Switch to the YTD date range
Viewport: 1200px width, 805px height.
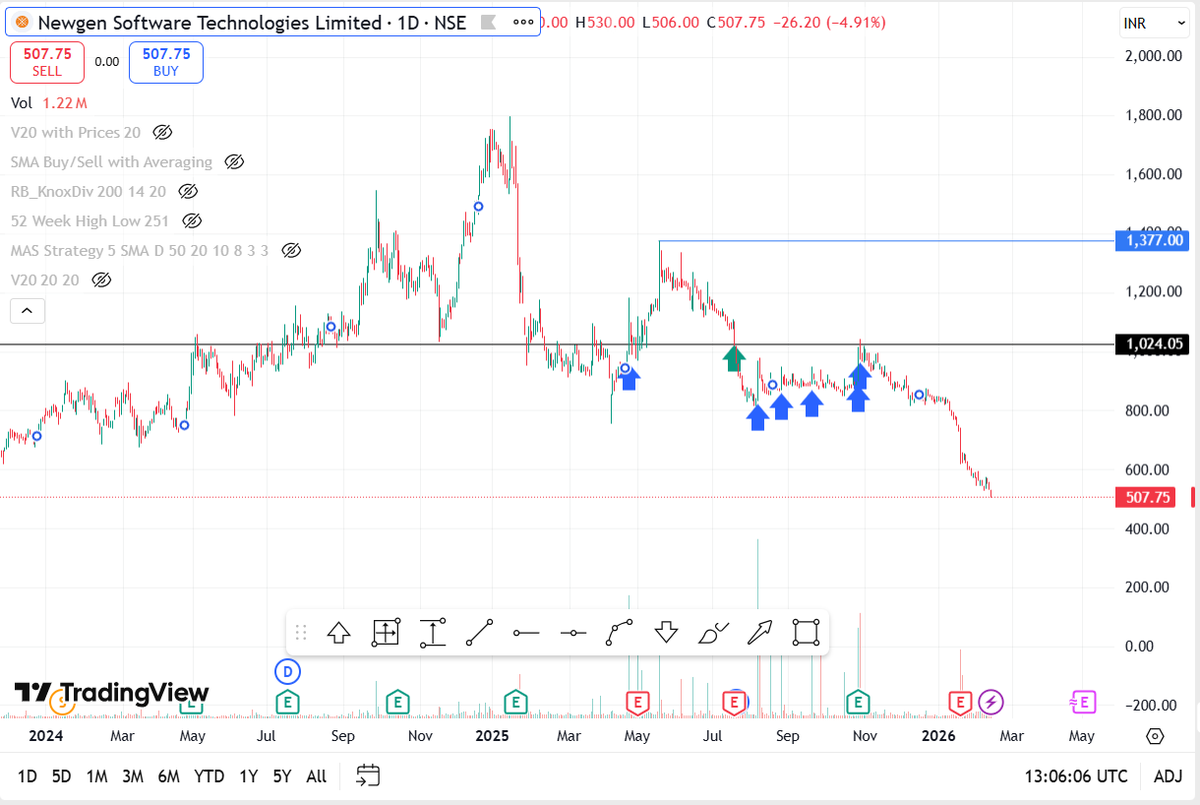coord(209,776)
